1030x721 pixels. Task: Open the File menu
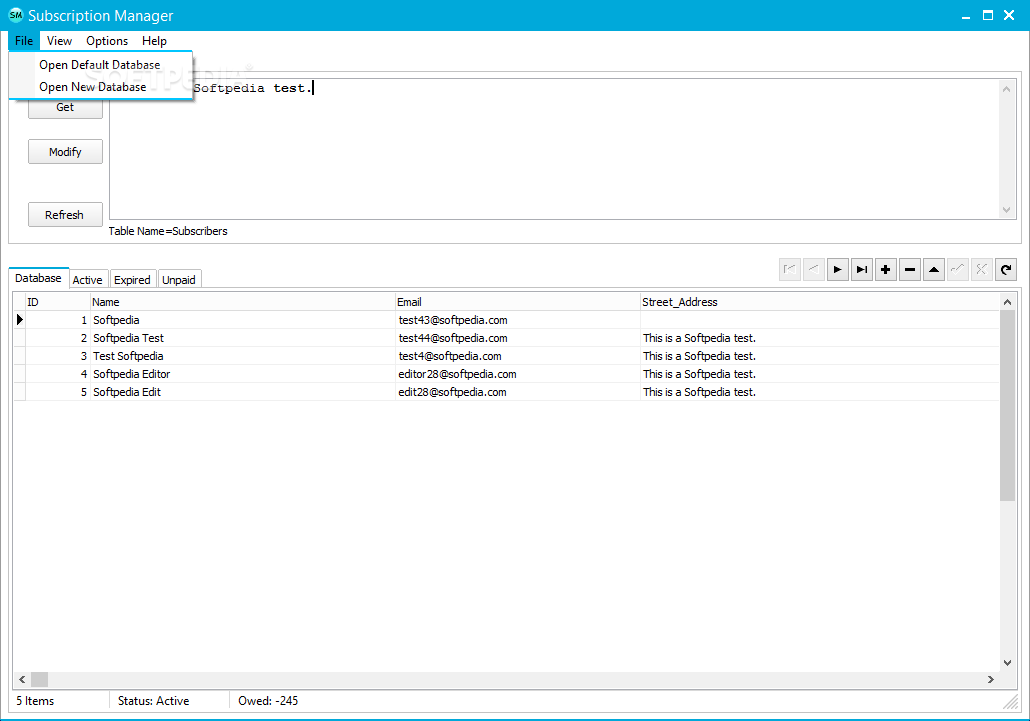click(24, 41)
